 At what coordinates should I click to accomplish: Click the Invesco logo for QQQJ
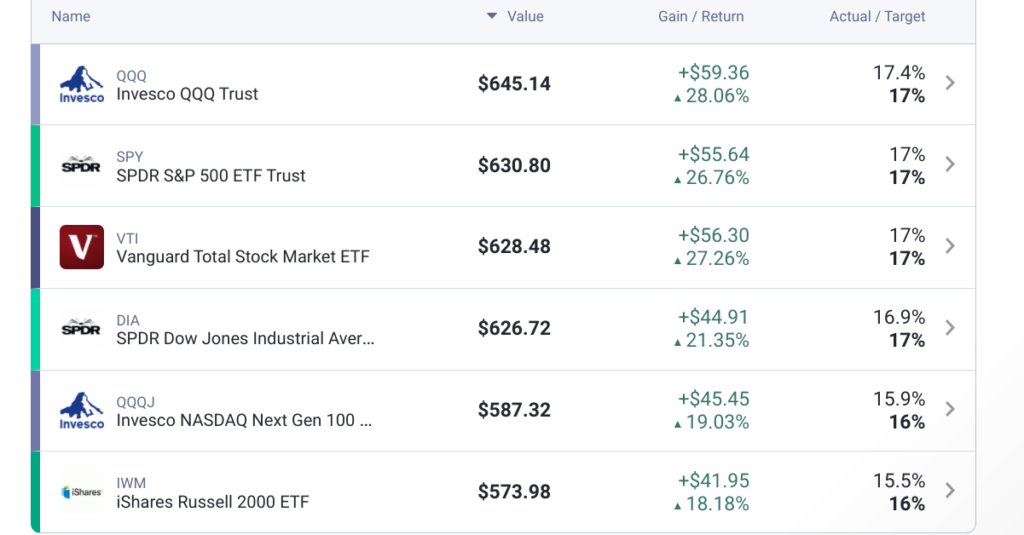[82, 410]
